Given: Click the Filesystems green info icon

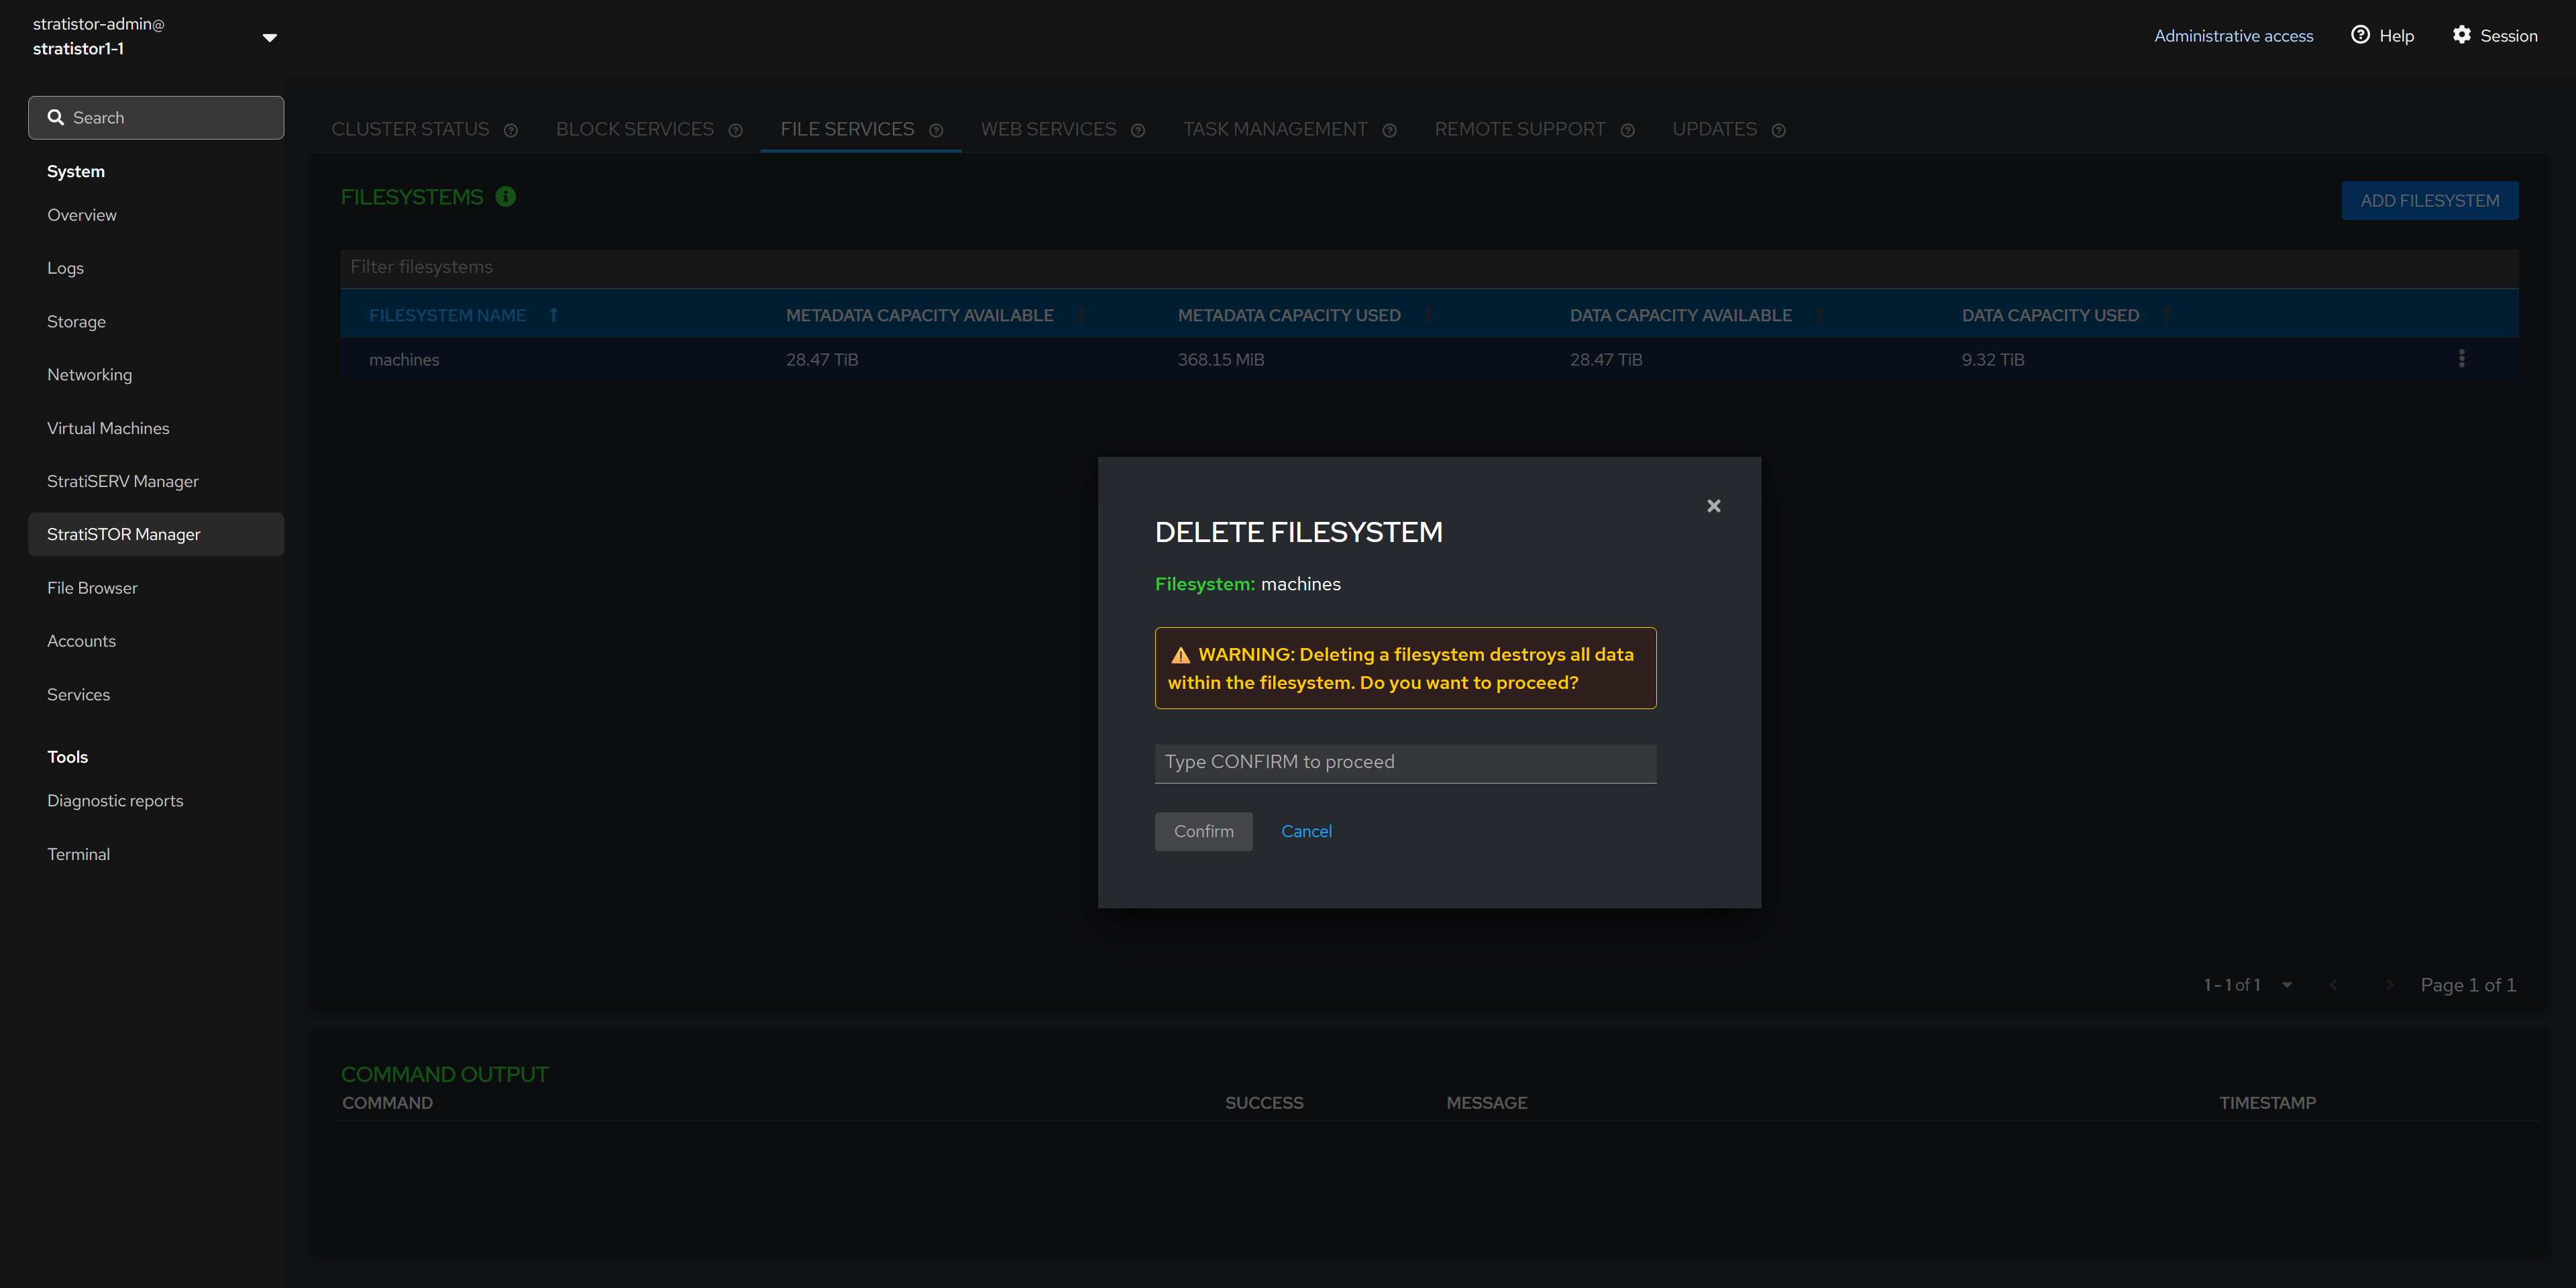Looking at the screenshot, I should coord(506,197).
